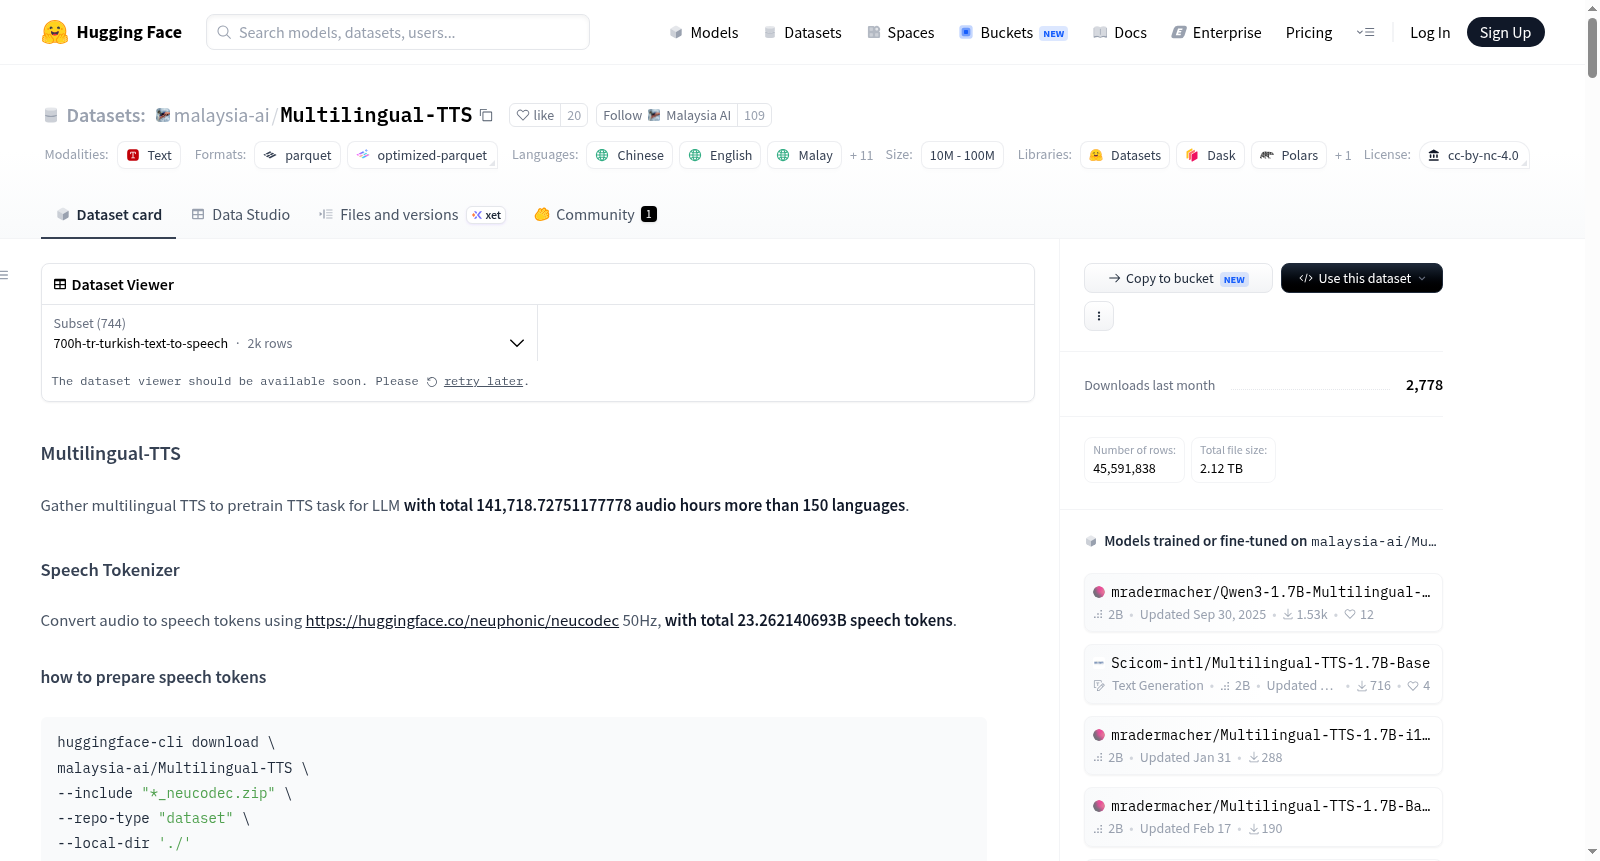Click the optimized-parquet format tag

[x=422, y=155]
